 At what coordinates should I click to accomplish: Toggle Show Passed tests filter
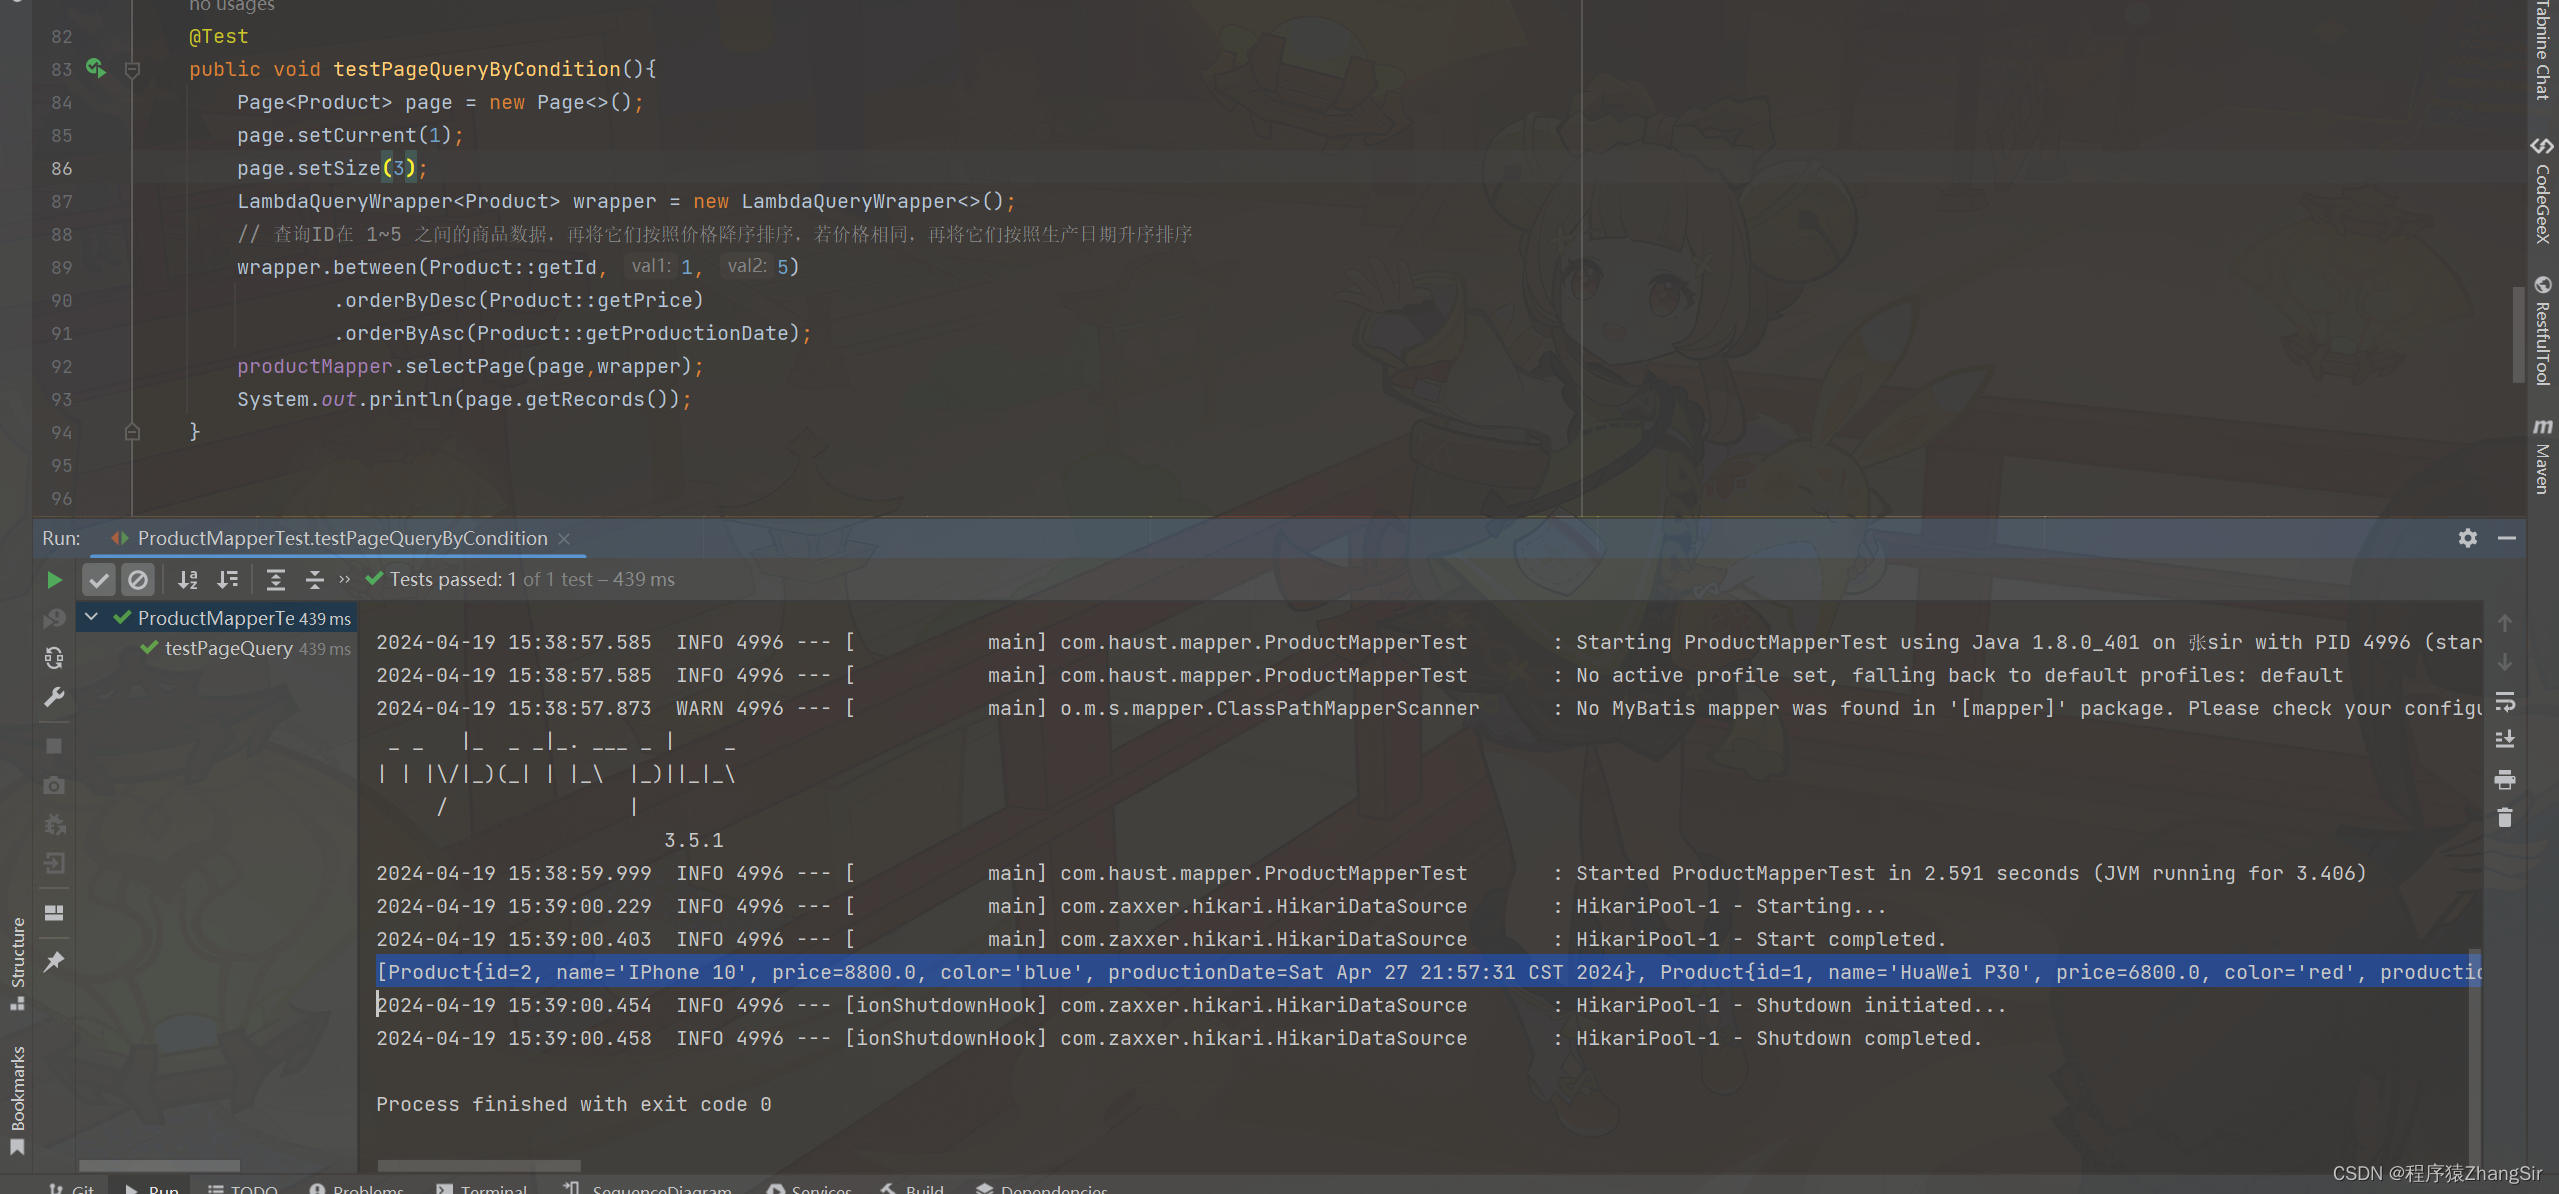(x=99, y=580)
